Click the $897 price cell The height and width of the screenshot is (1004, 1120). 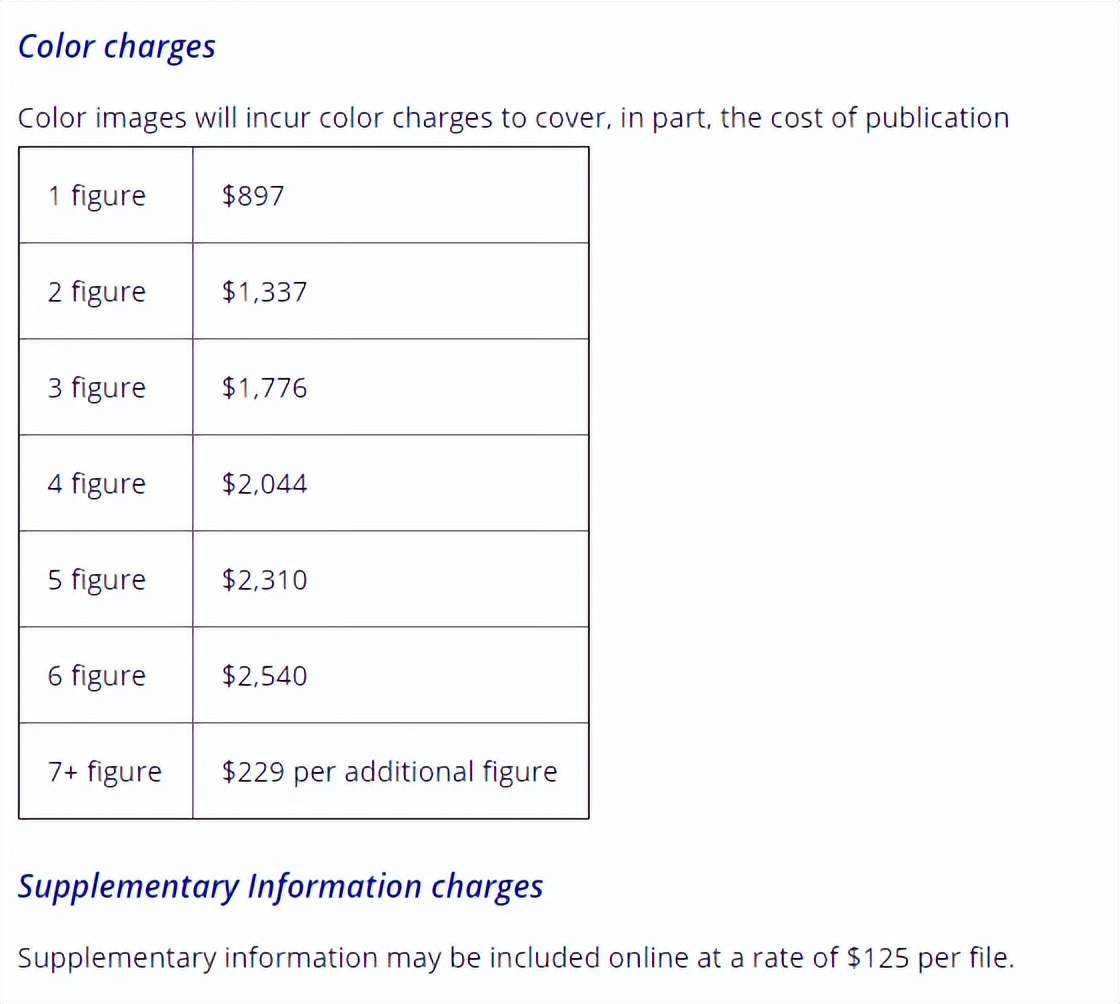[x=253, y=195]
